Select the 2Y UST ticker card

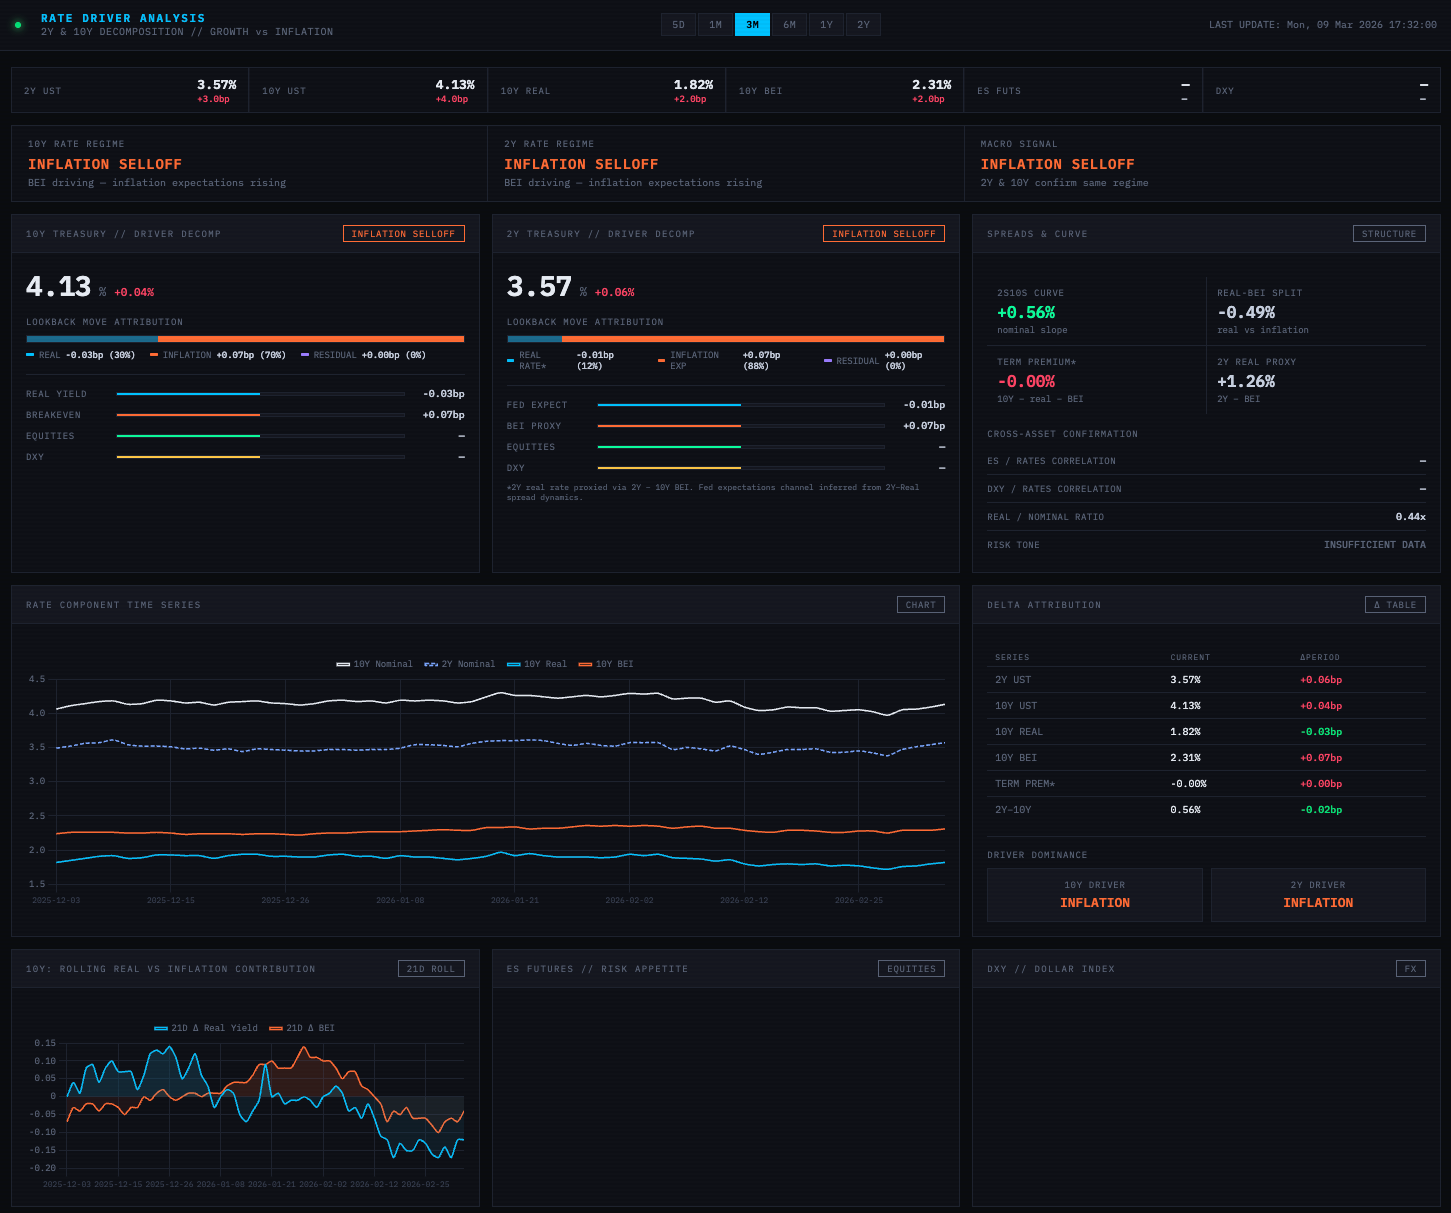(x=130, y=90)
